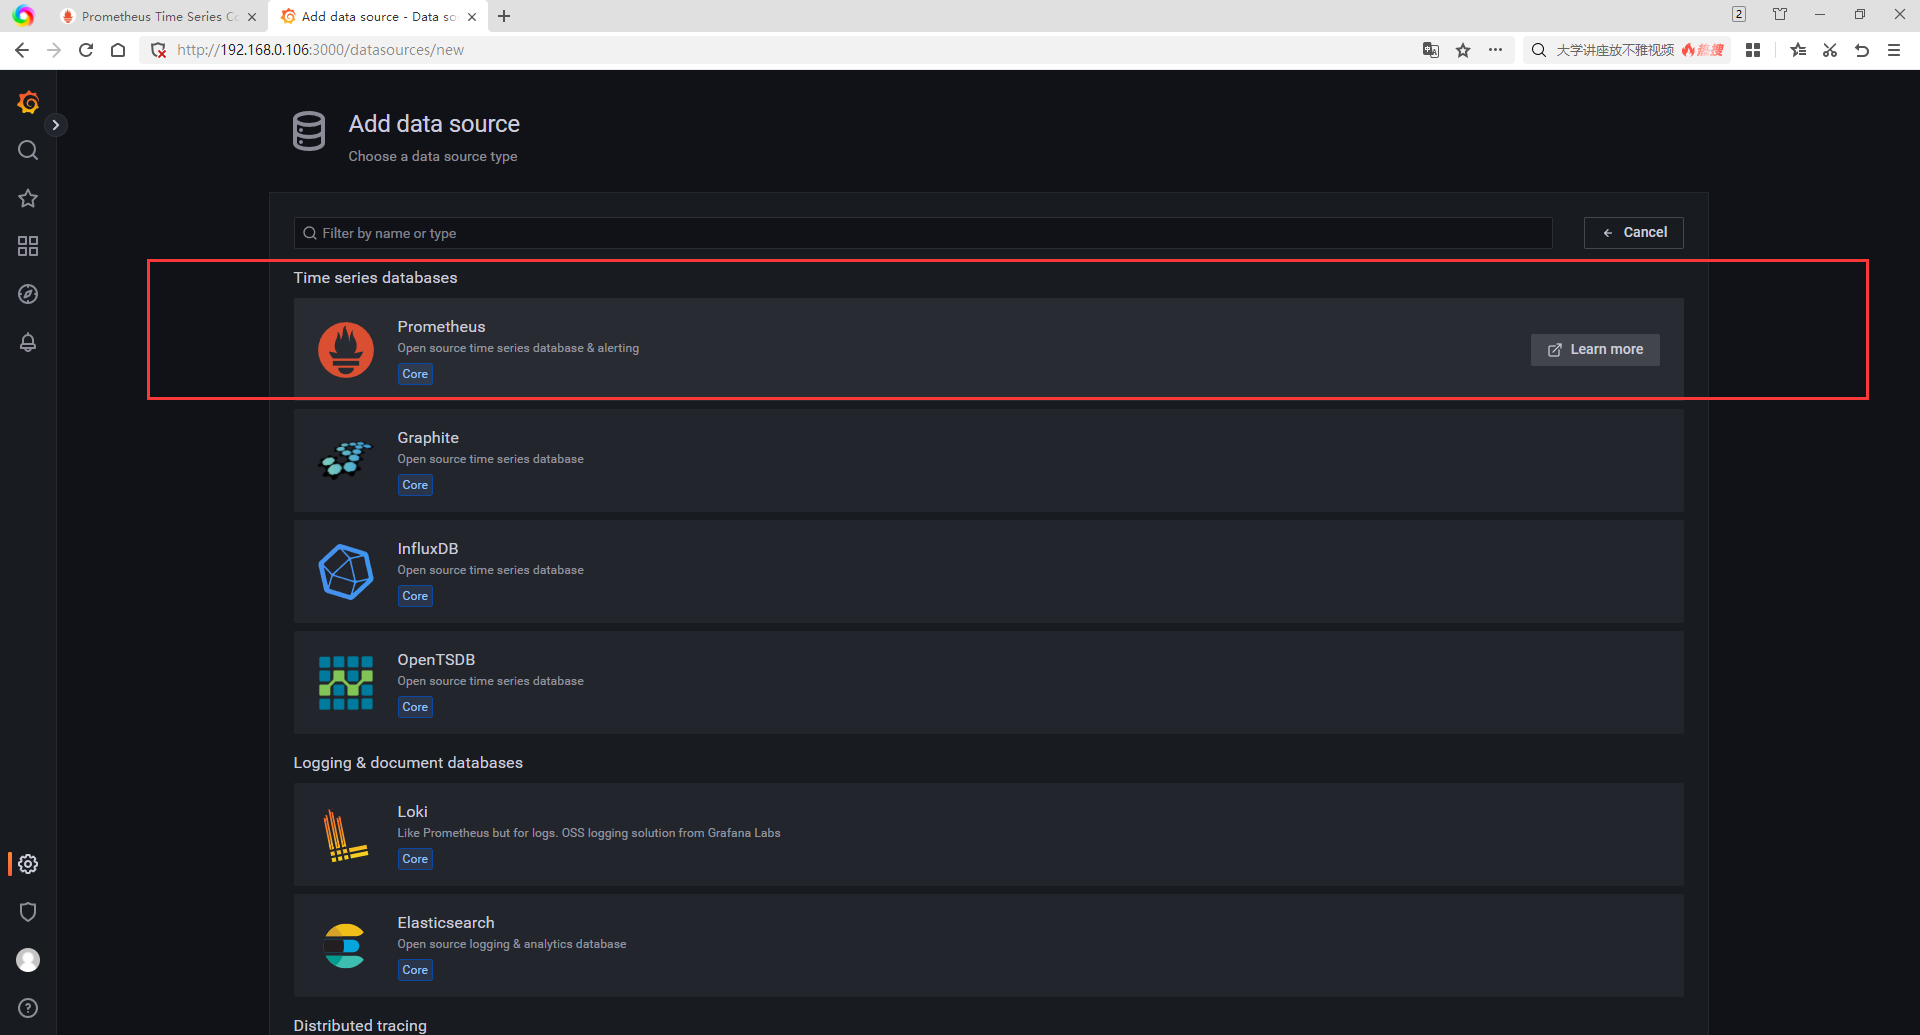Viewport: 1920px width, 1035px height.
Task: Open the Configuration gear icon in the sidebar
Action: [x=28, y=864]
